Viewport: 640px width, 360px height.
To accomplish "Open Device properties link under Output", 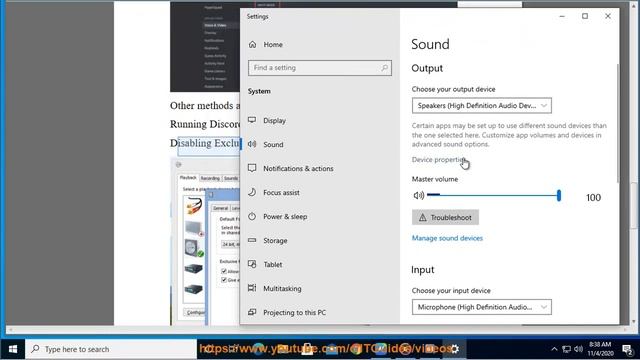I will [438, 160].
